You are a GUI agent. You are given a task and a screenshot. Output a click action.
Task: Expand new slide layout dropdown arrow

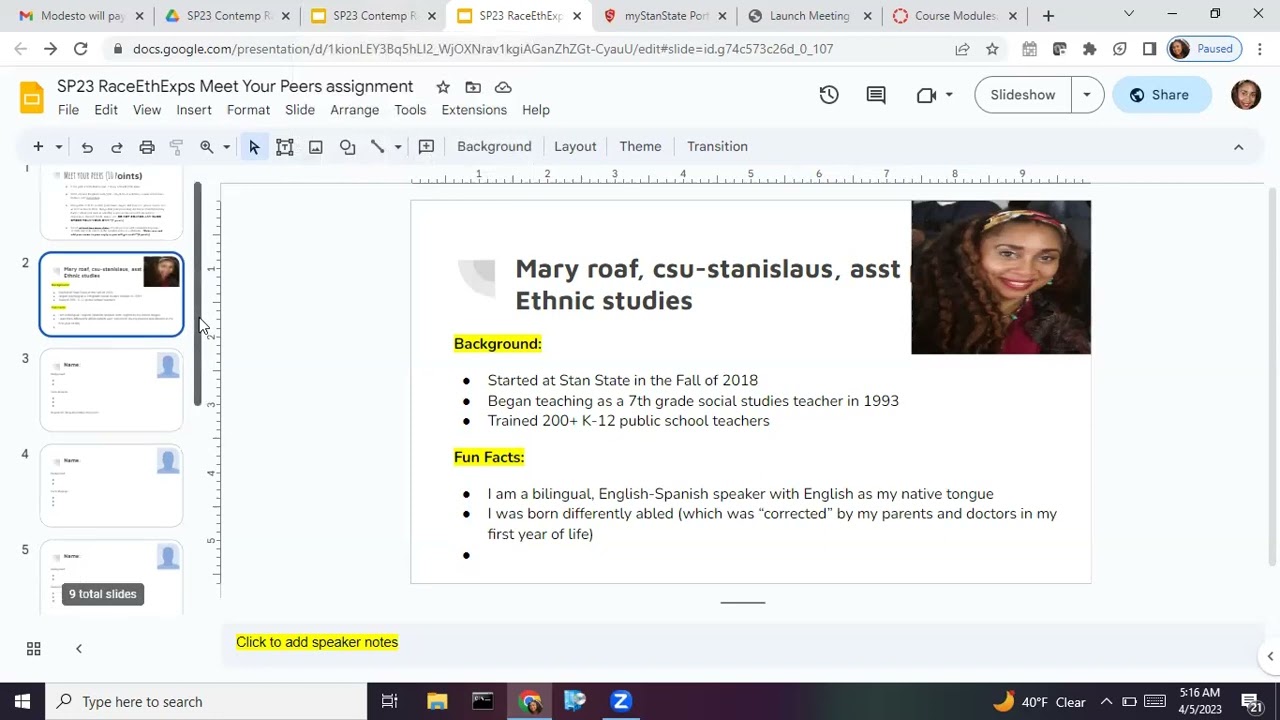pyautogui.click(x=59, y=147)
